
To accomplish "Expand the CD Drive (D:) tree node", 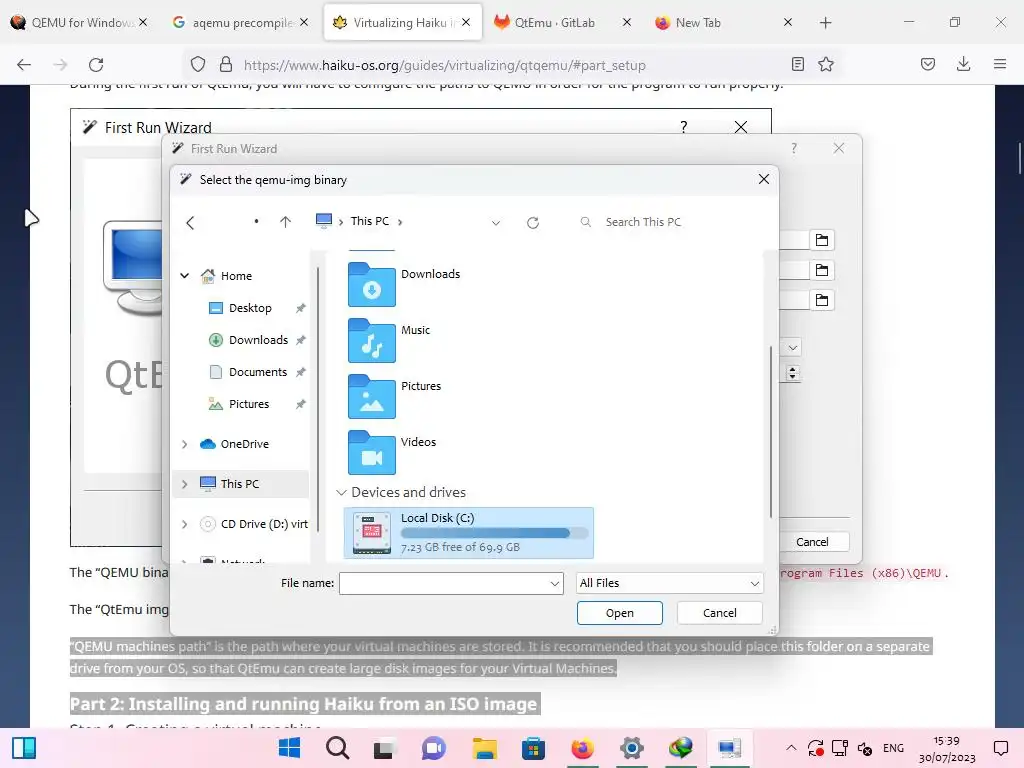I will (185, 524).
